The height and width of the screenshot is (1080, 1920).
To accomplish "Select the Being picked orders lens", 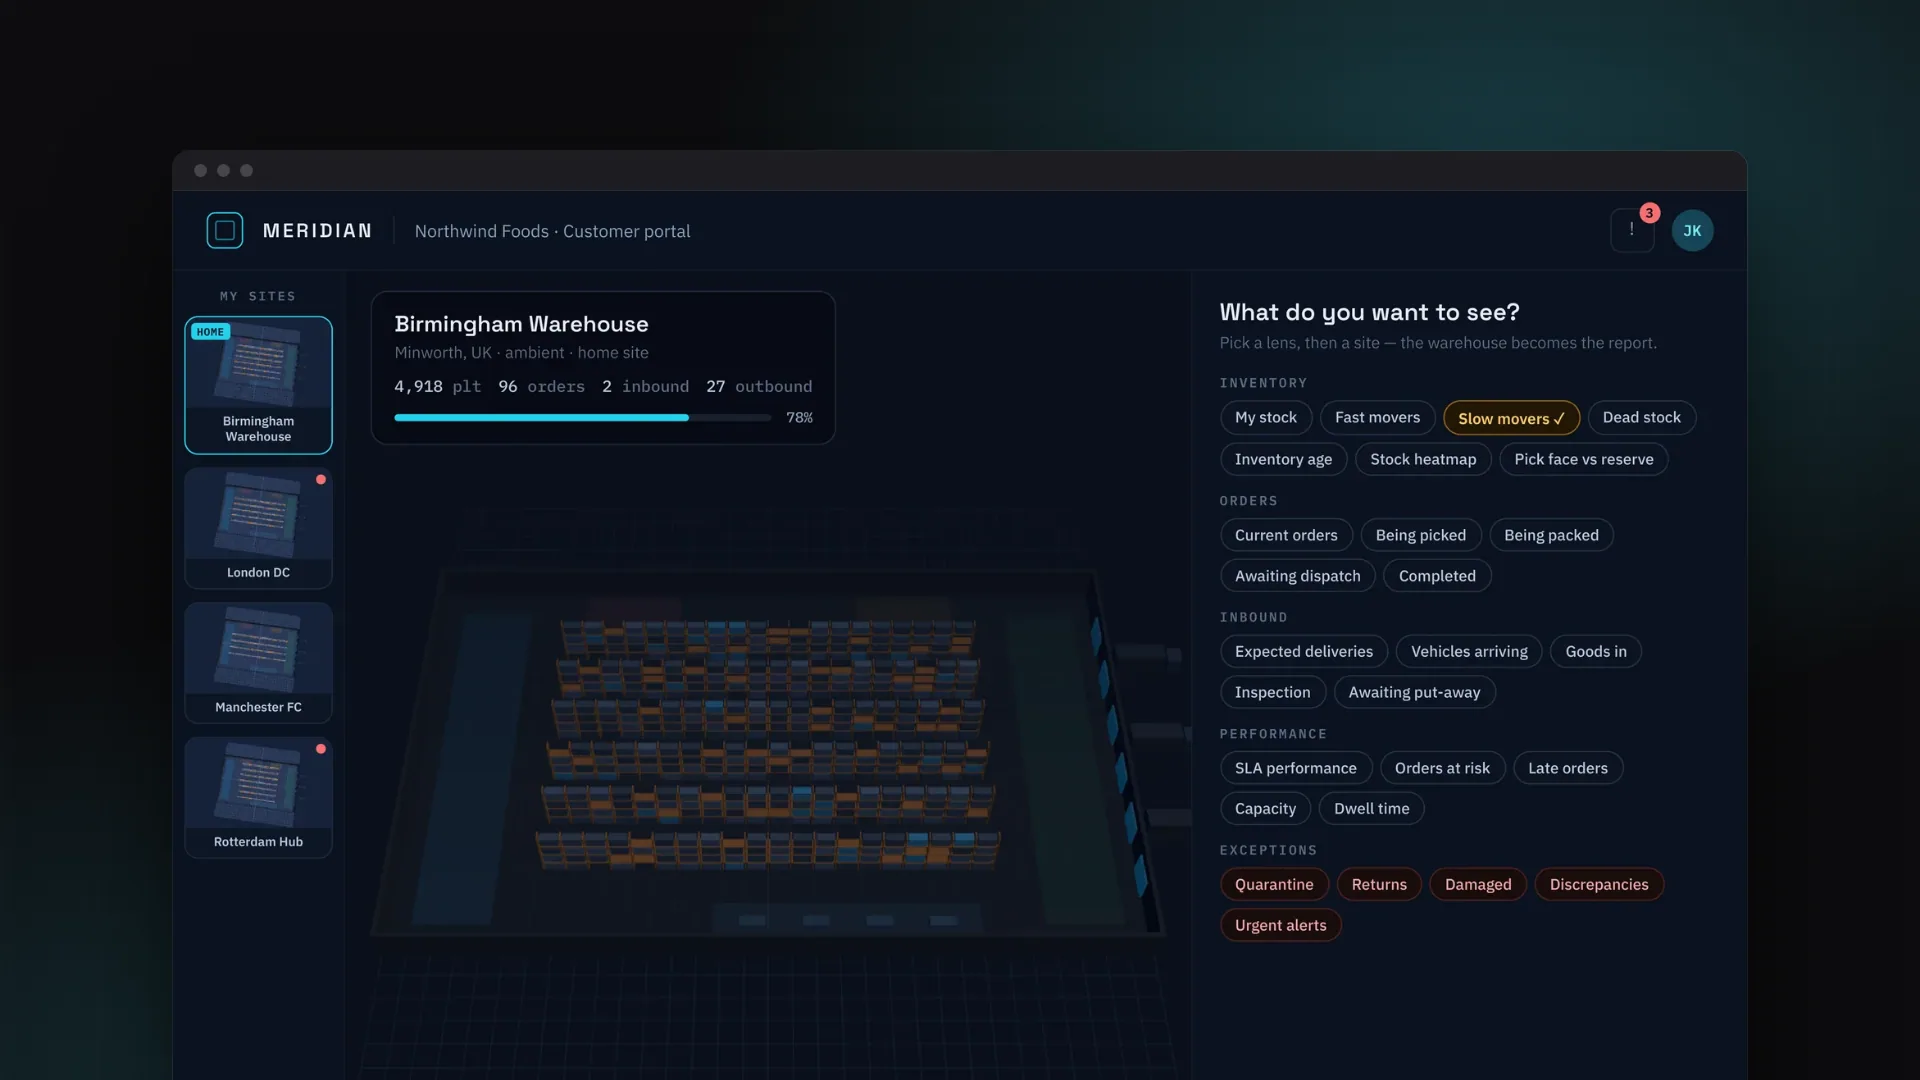I will click(1420, 535).
